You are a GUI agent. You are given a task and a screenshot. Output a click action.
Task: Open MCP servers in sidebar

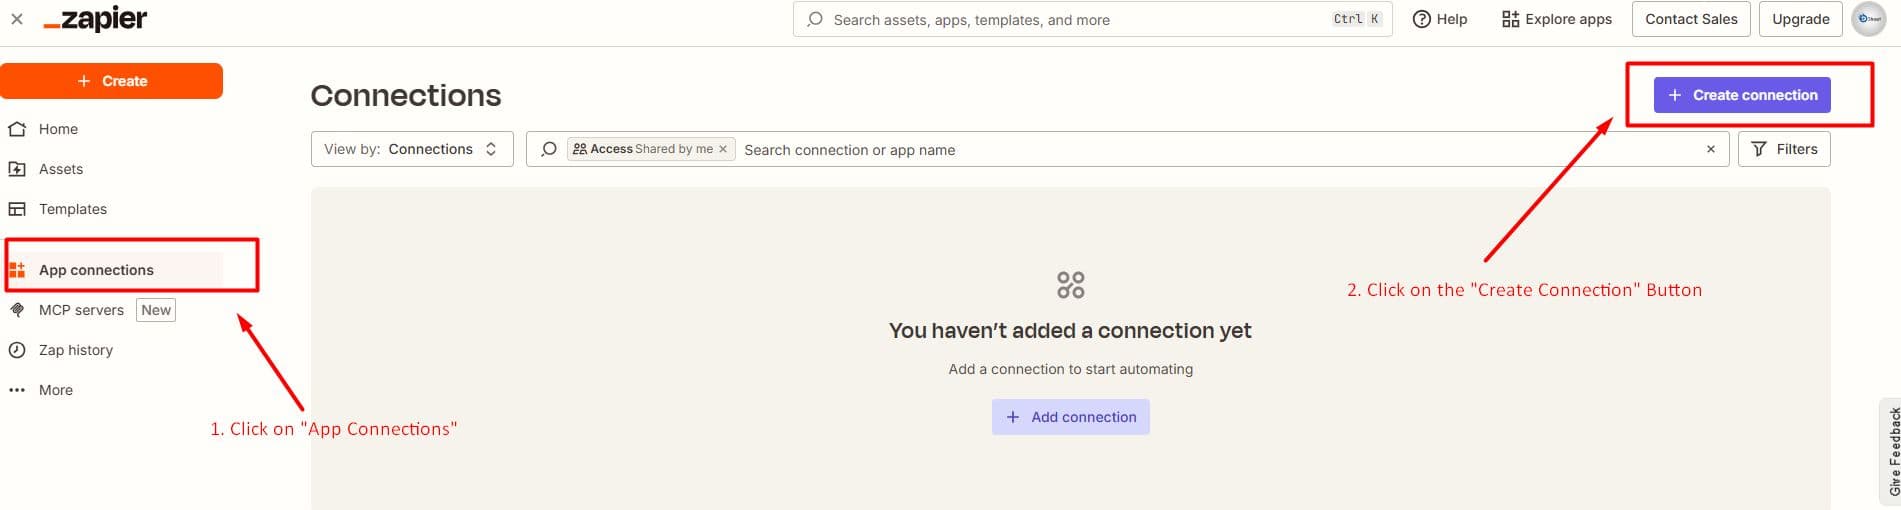pyautogui.click(x=81, y=310)
